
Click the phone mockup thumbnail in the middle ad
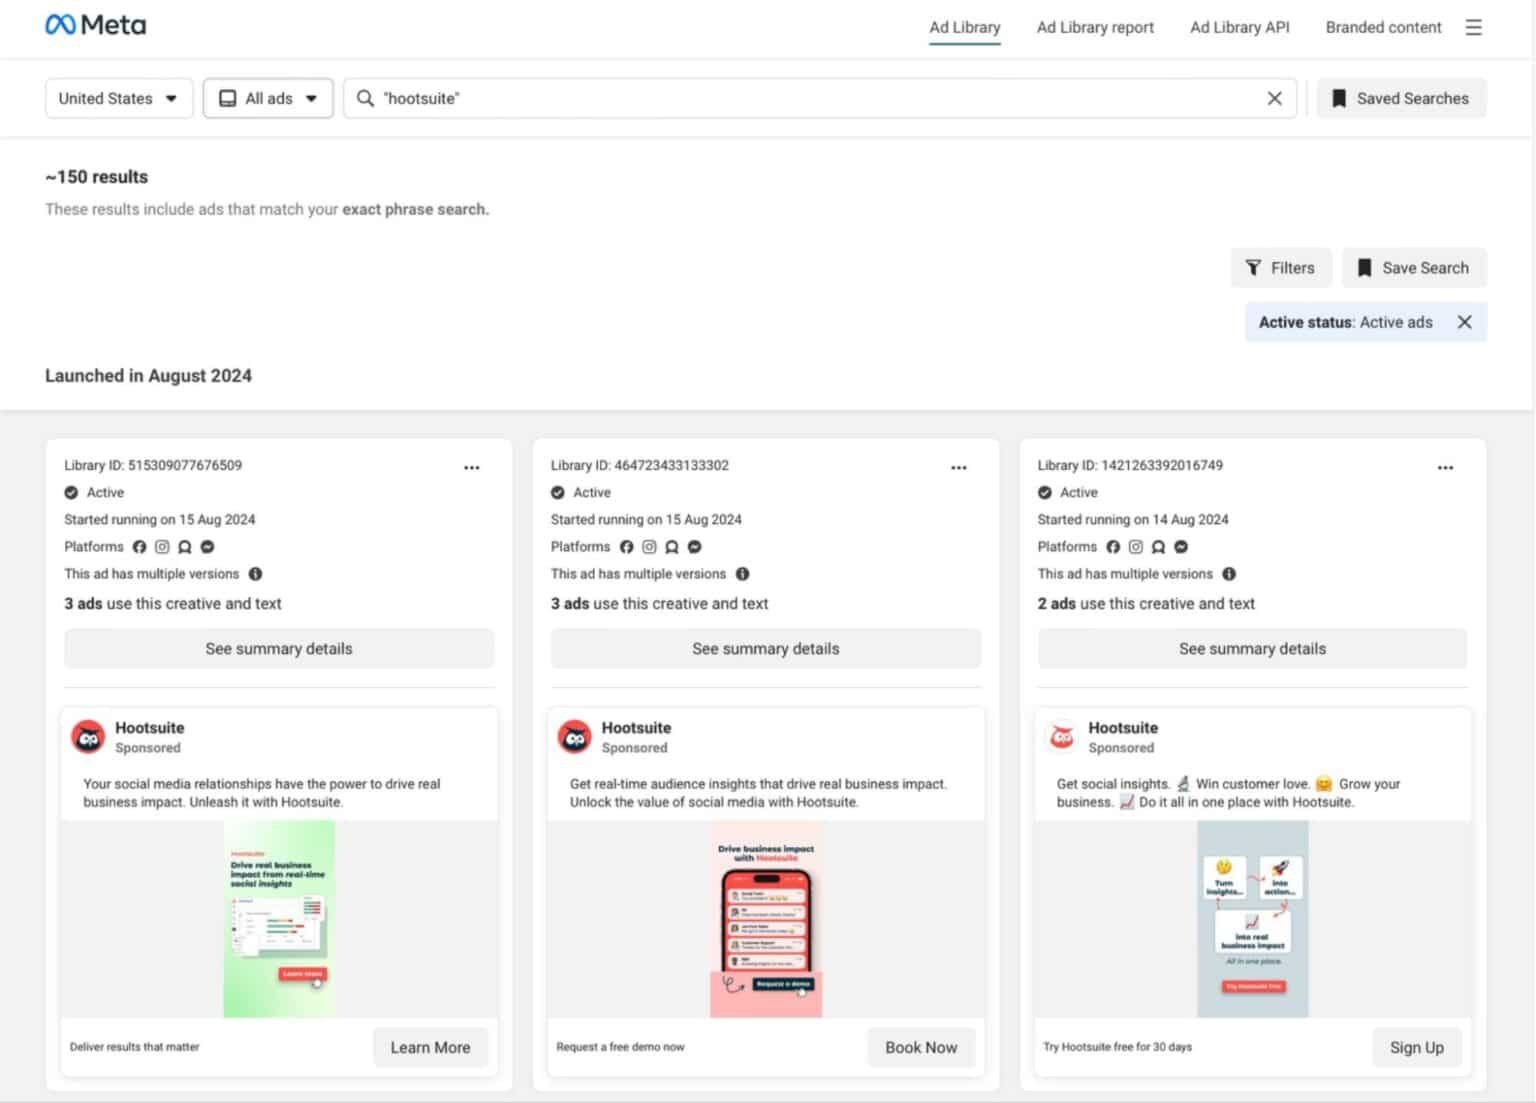point(765,920)
